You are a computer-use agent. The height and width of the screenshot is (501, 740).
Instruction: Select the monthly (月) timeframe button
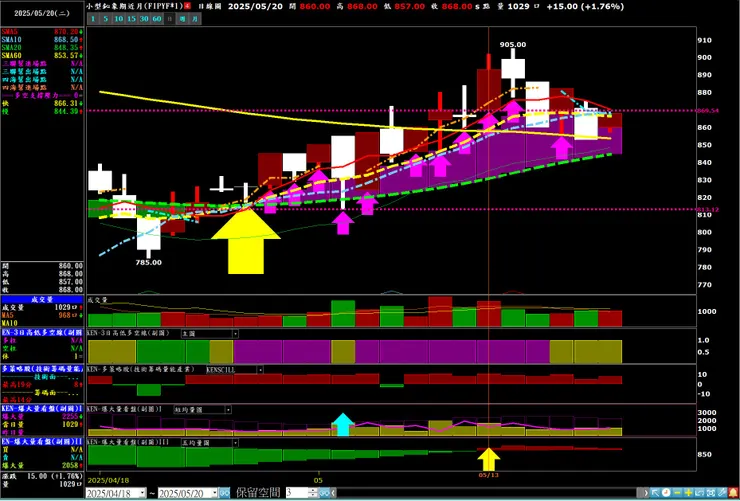195,19
